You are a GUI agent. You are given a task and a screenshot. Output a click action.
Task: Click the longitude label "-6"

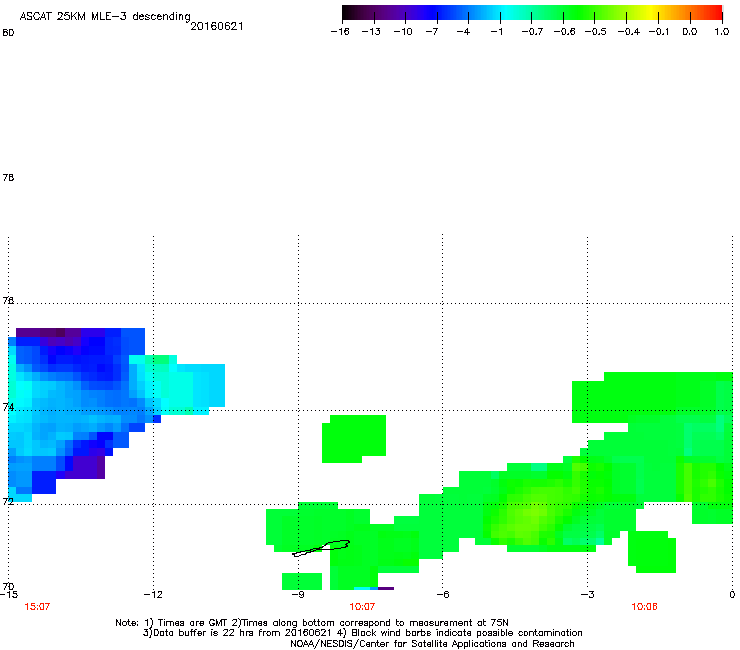[x=442, y=594]
